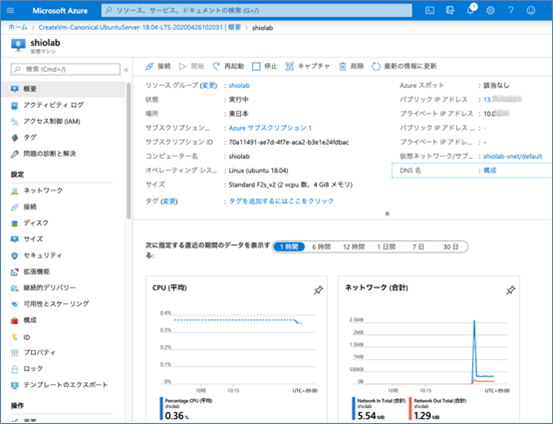Pin the ネットワーク (合計) chart
The width and height of the screenshot is (553, 424).
click(510, 290)
